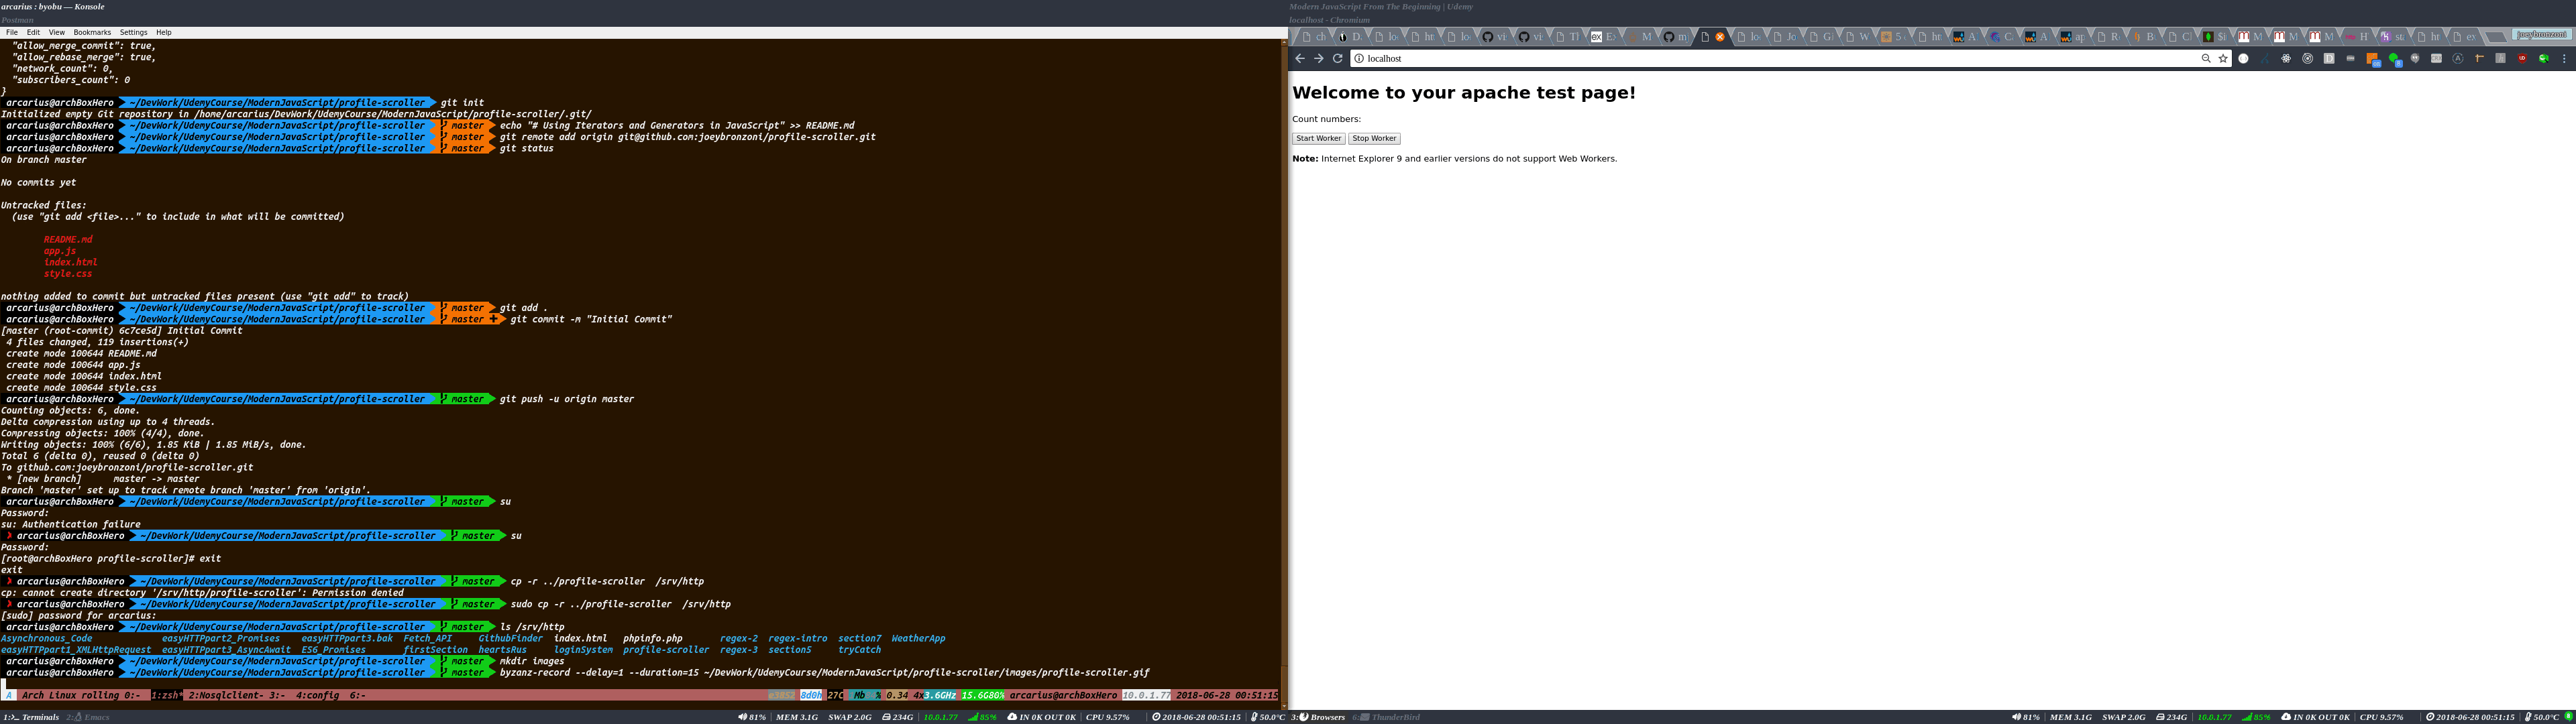Open the Bookmarks menu in Konsole
The image size is (2576, 724).
[92, 32]
